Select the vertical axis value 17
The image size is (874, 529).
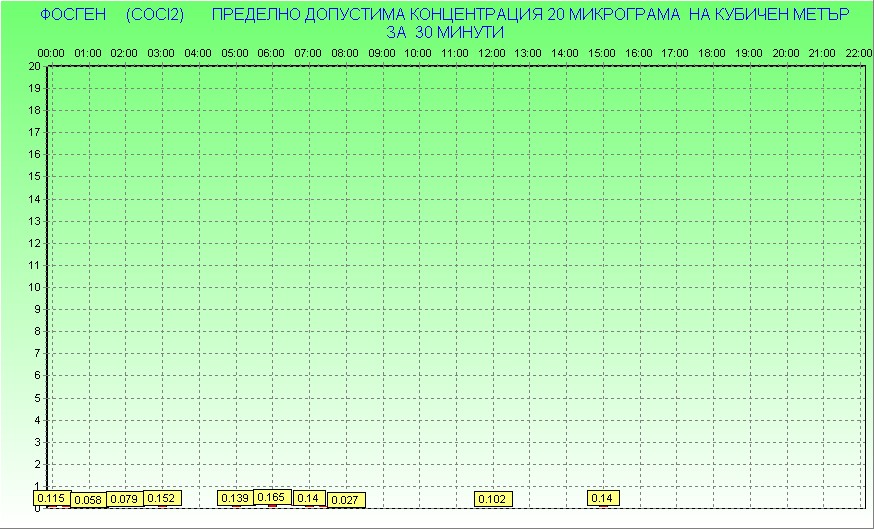pos(35,133)
